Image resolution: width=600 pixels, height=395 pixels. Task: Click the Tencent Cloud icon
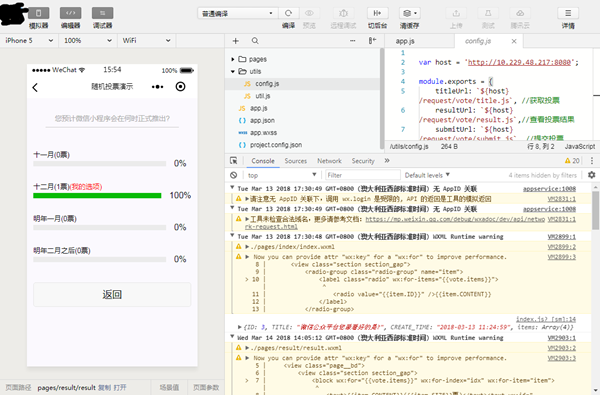click(x=520, y=13)
